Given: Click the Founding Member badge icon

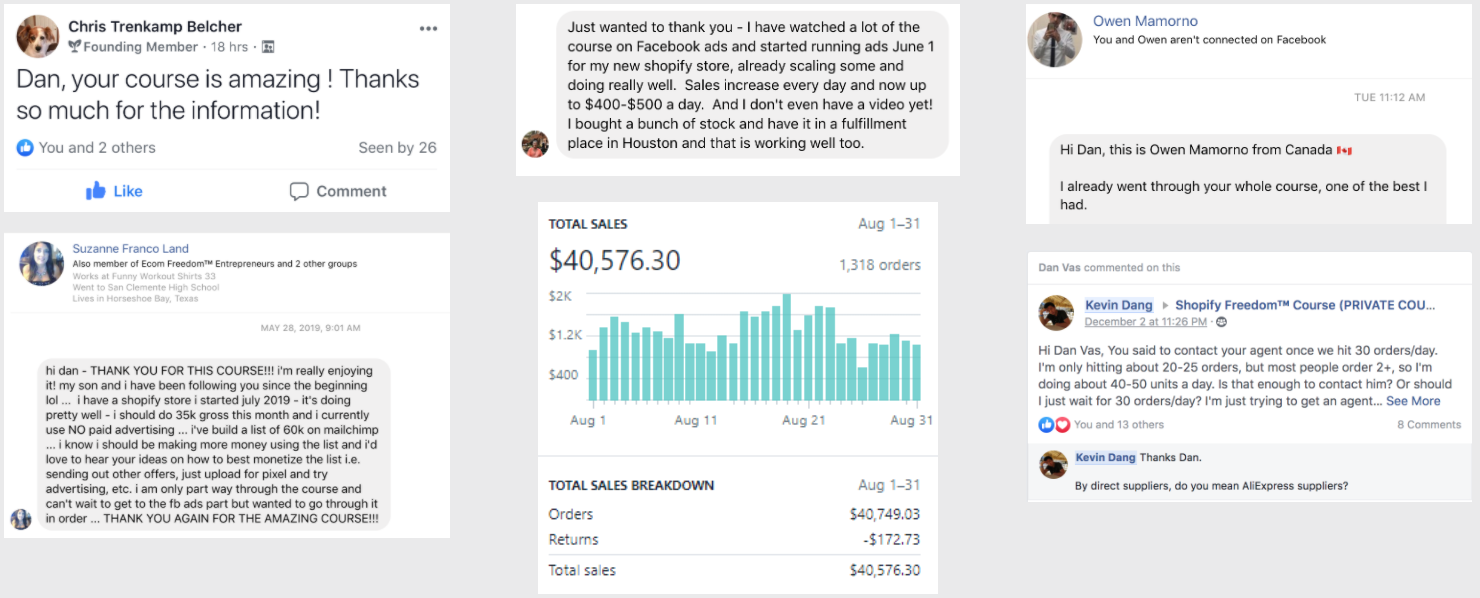Looking at the screenshot, I should click(74, 47).
